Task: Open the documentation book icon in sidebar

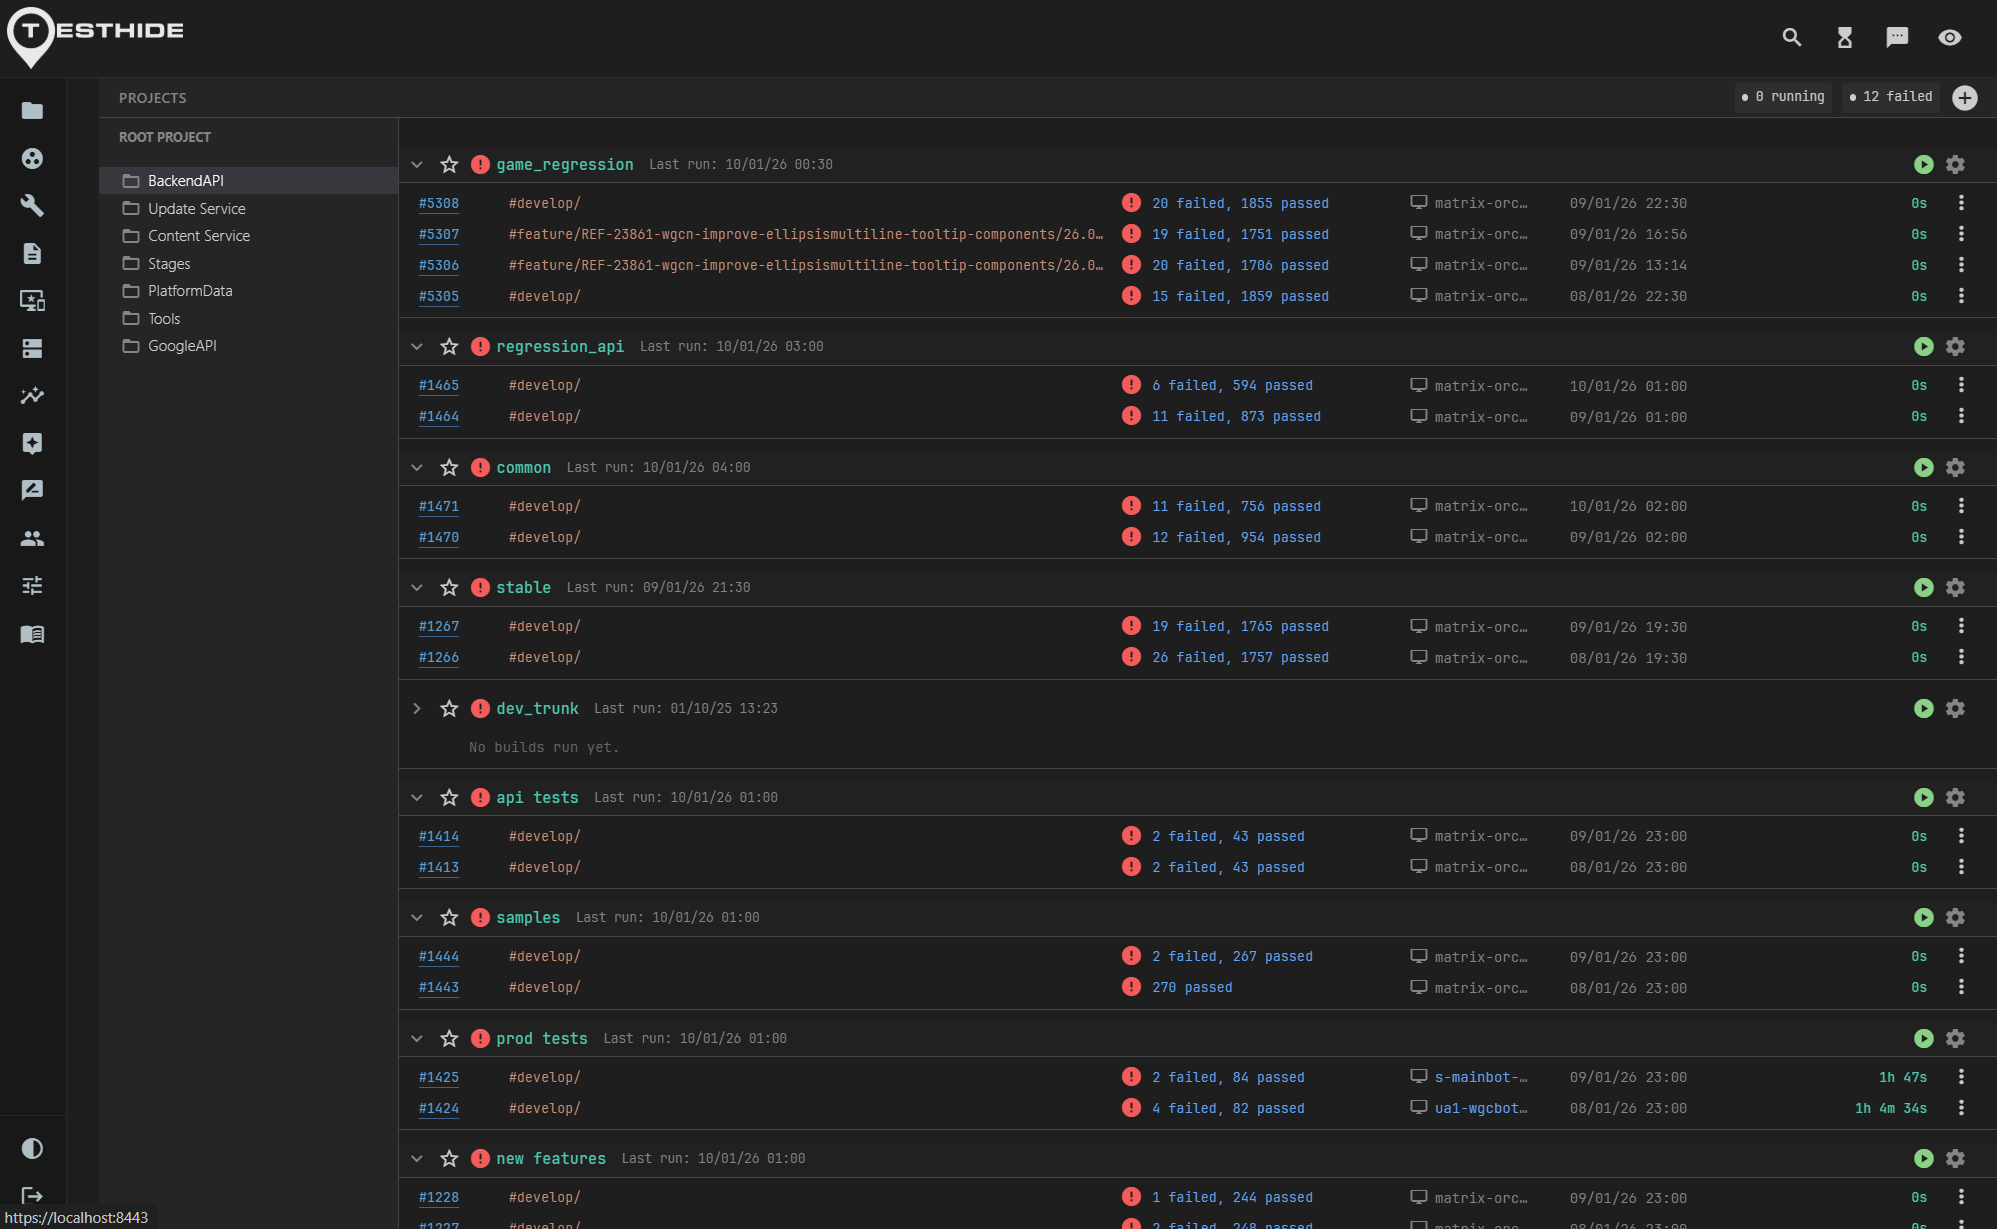Action: pyautogui.click(x=32, y=634)
